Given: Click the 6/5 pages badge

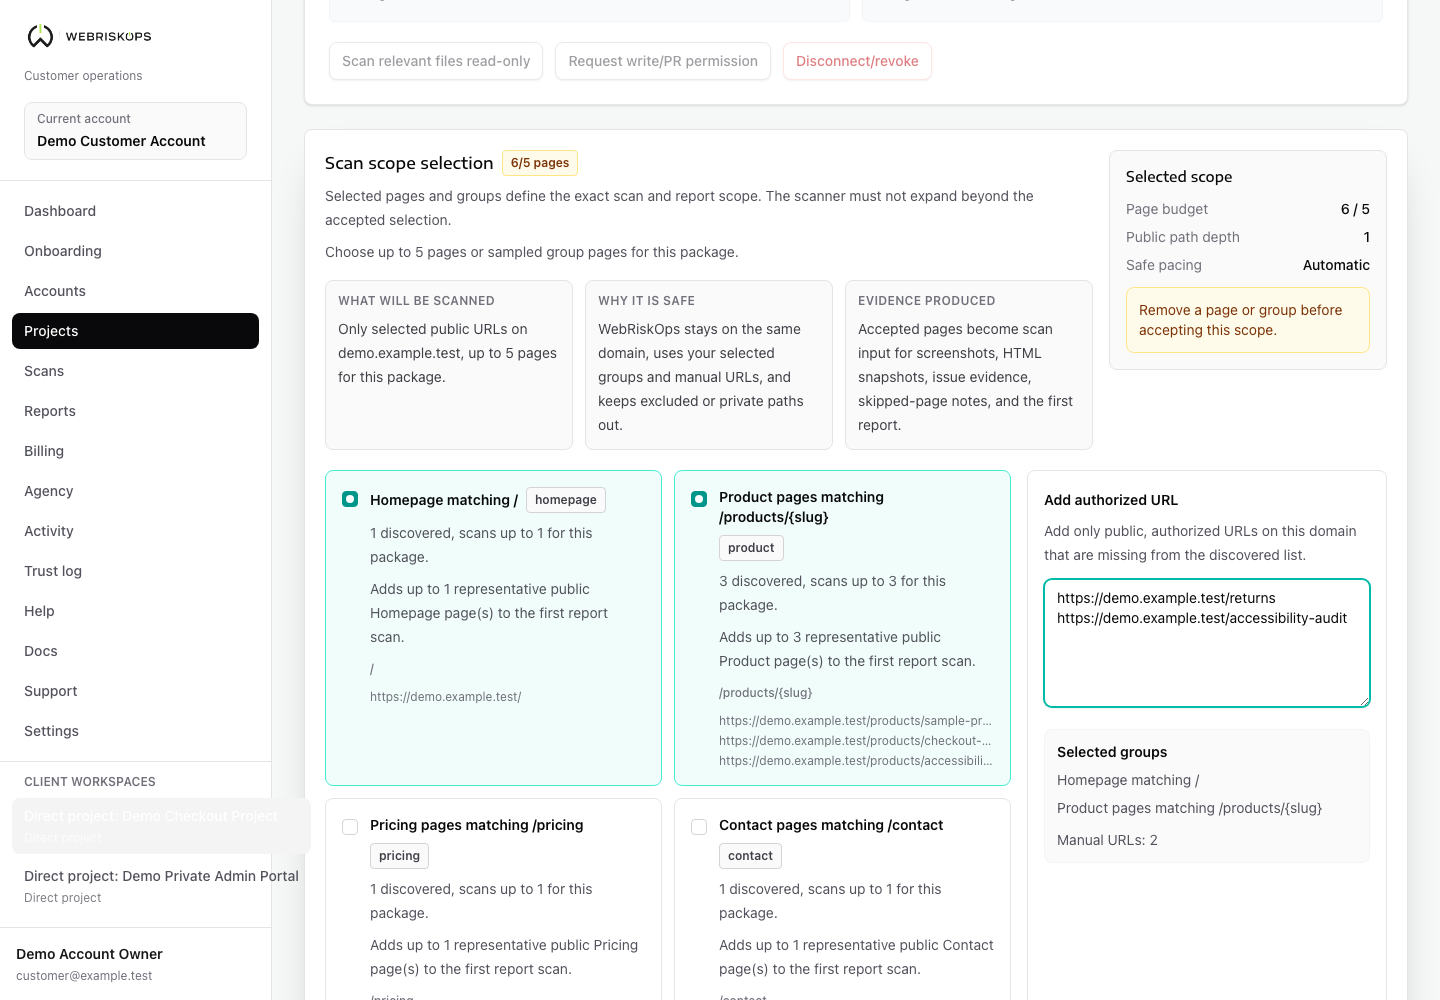Looking at the screenshot, I should [540, 163].
